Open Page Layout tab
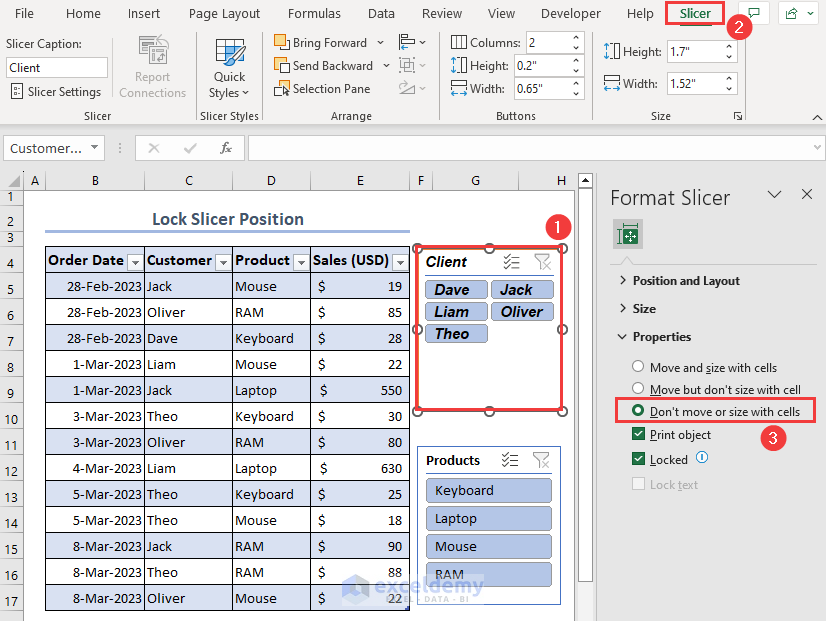This screenshot has height=621, width=826. (224, 14)
